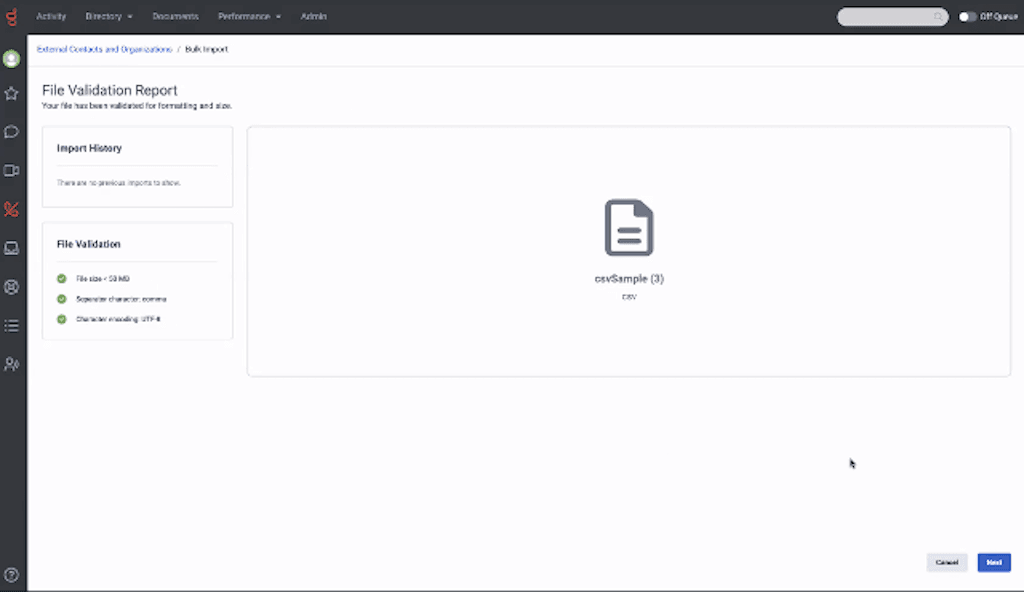Click the agents icon at sidebar bottom
The image size is (1024, 592).
(11, 364)
